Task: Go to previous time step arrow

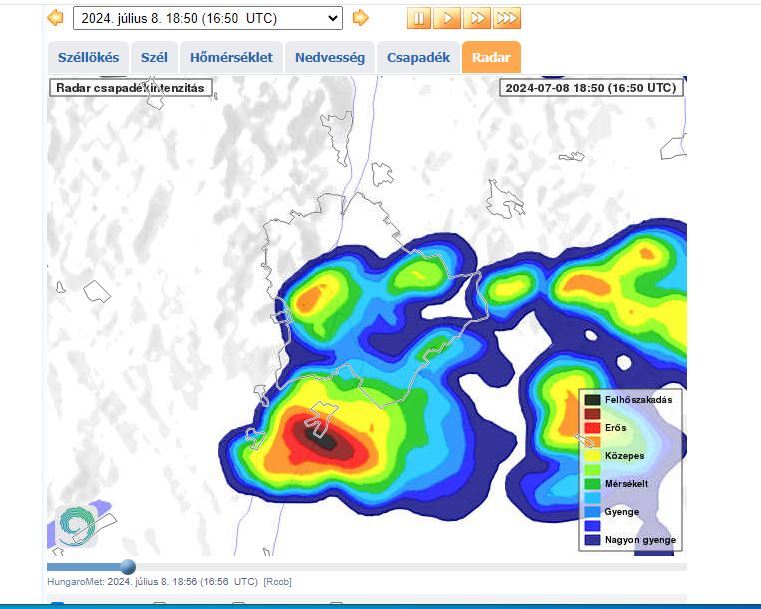Action: [56, 18]
